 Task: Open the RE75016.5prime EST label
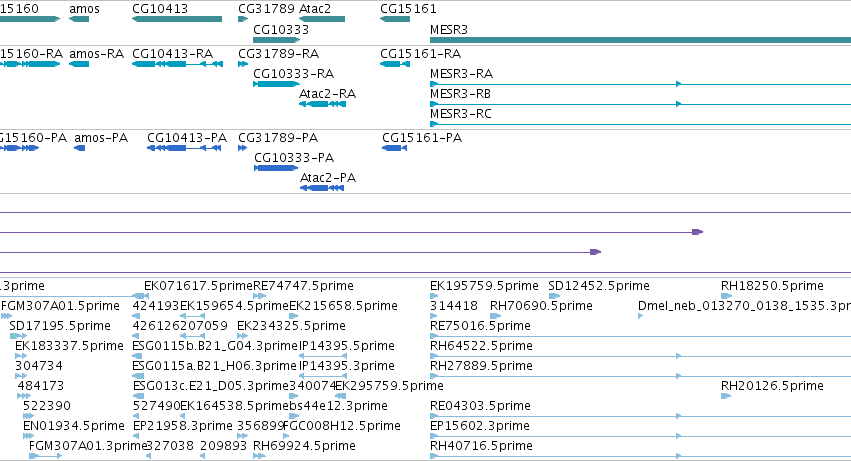tap(480, 326)
